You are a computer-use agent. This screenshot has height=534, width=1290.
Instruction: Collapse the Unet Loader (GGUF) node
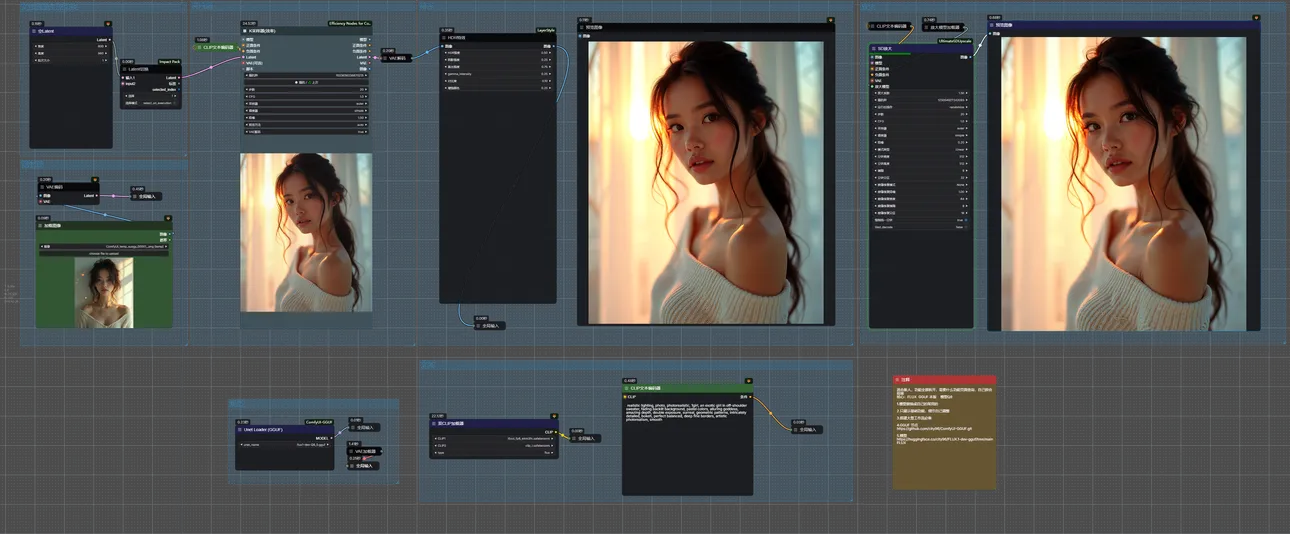[240, 429]
